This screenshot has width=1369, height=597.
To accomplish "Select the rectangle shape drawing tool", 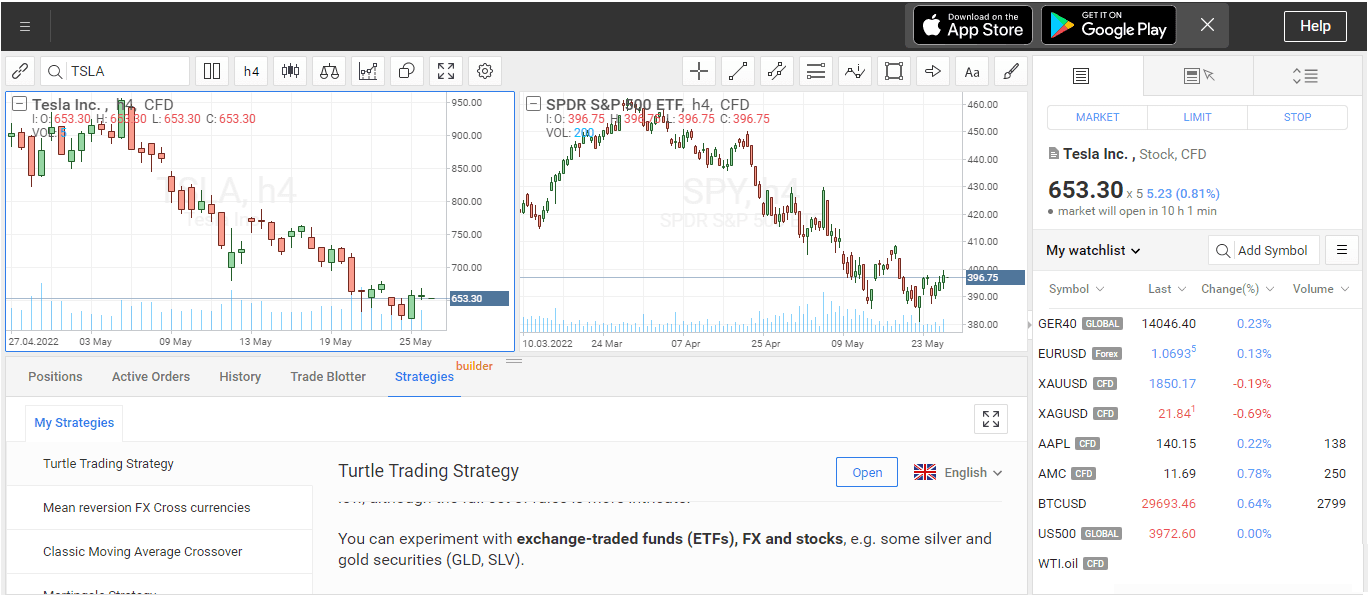I will pyautogui.click(x=894, y=71).
